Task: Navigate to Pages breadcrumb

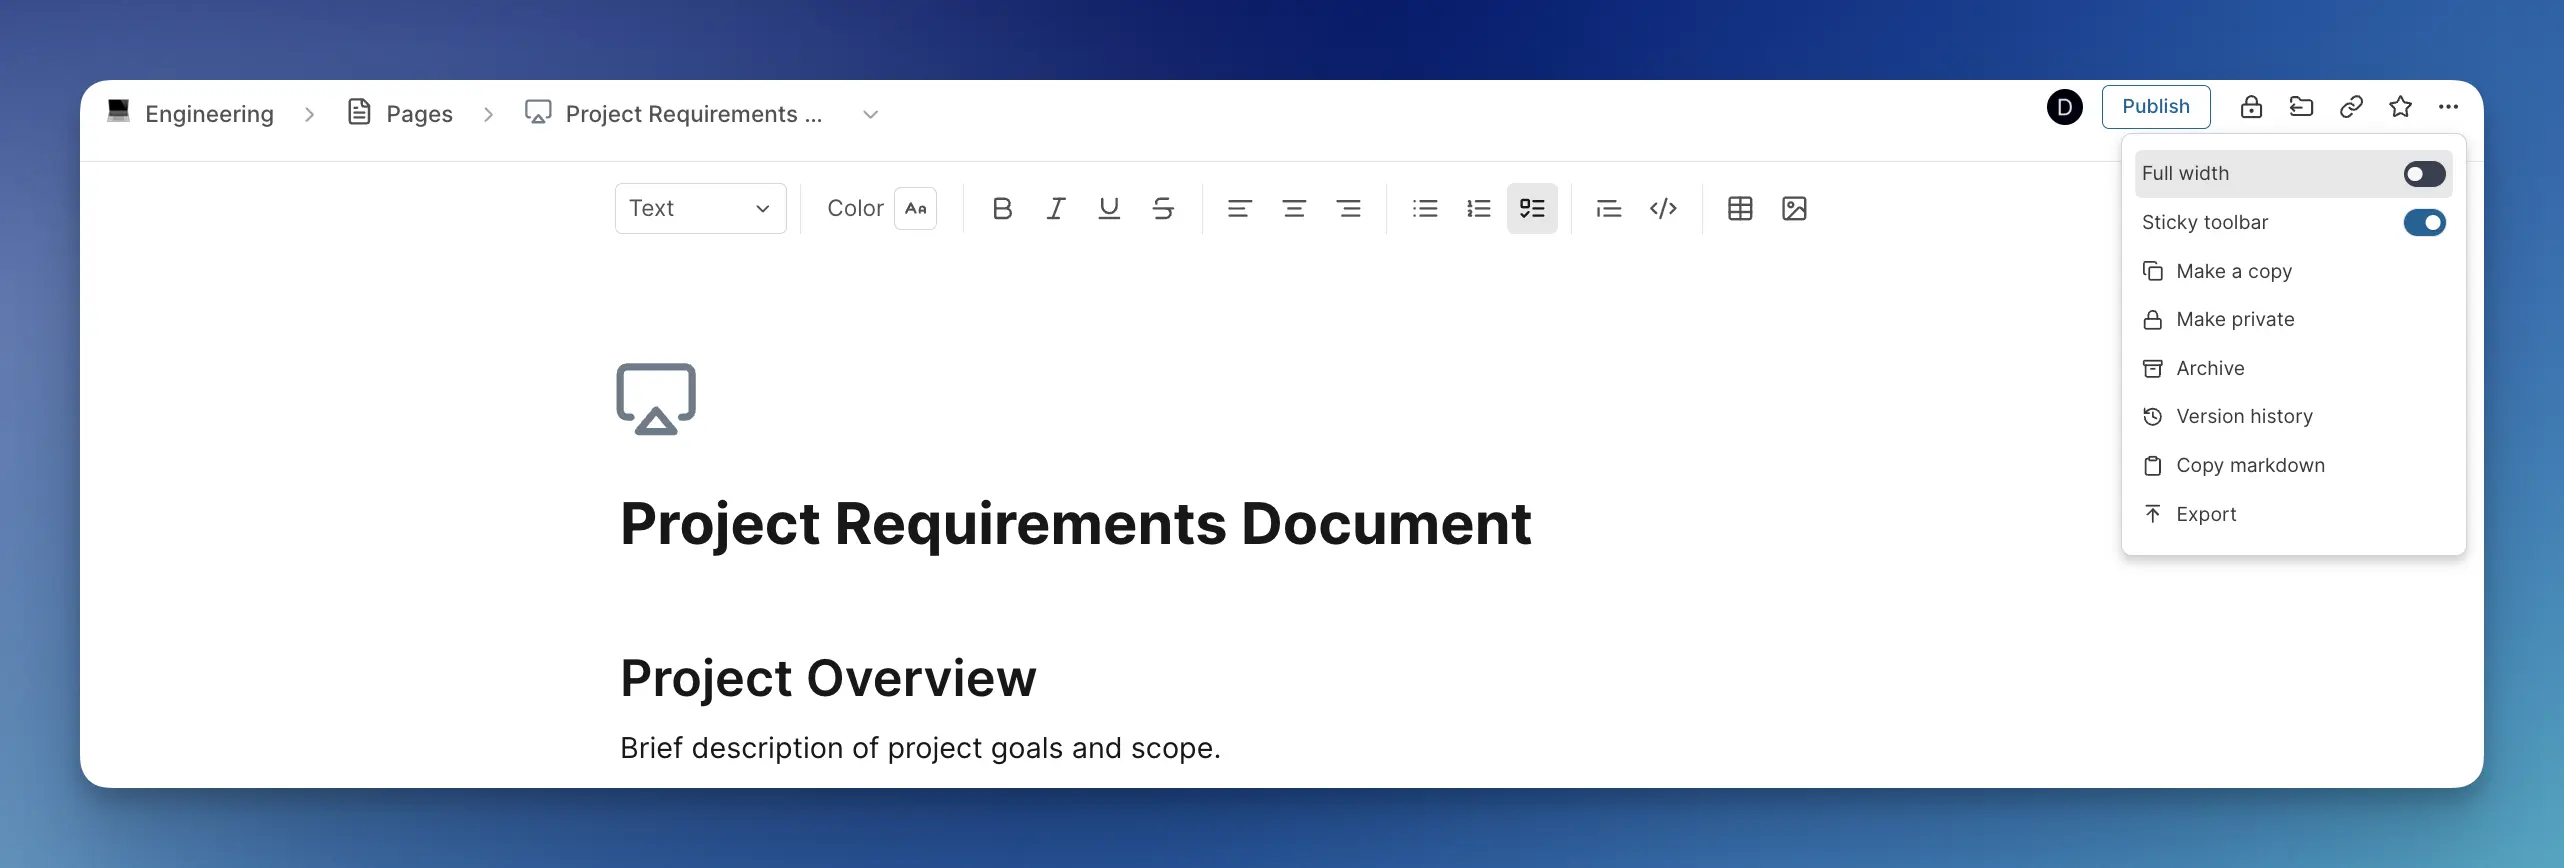Action: point(419,114)
